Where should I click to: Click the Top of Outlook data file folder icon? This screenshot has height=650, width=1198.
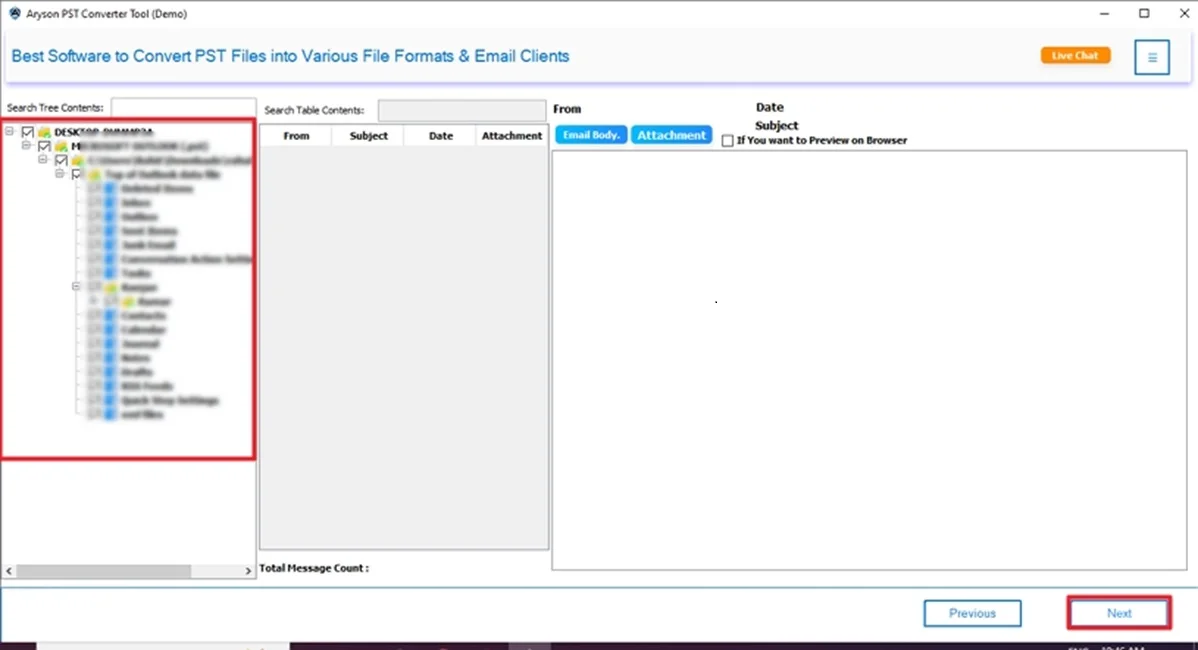[95, 175]
